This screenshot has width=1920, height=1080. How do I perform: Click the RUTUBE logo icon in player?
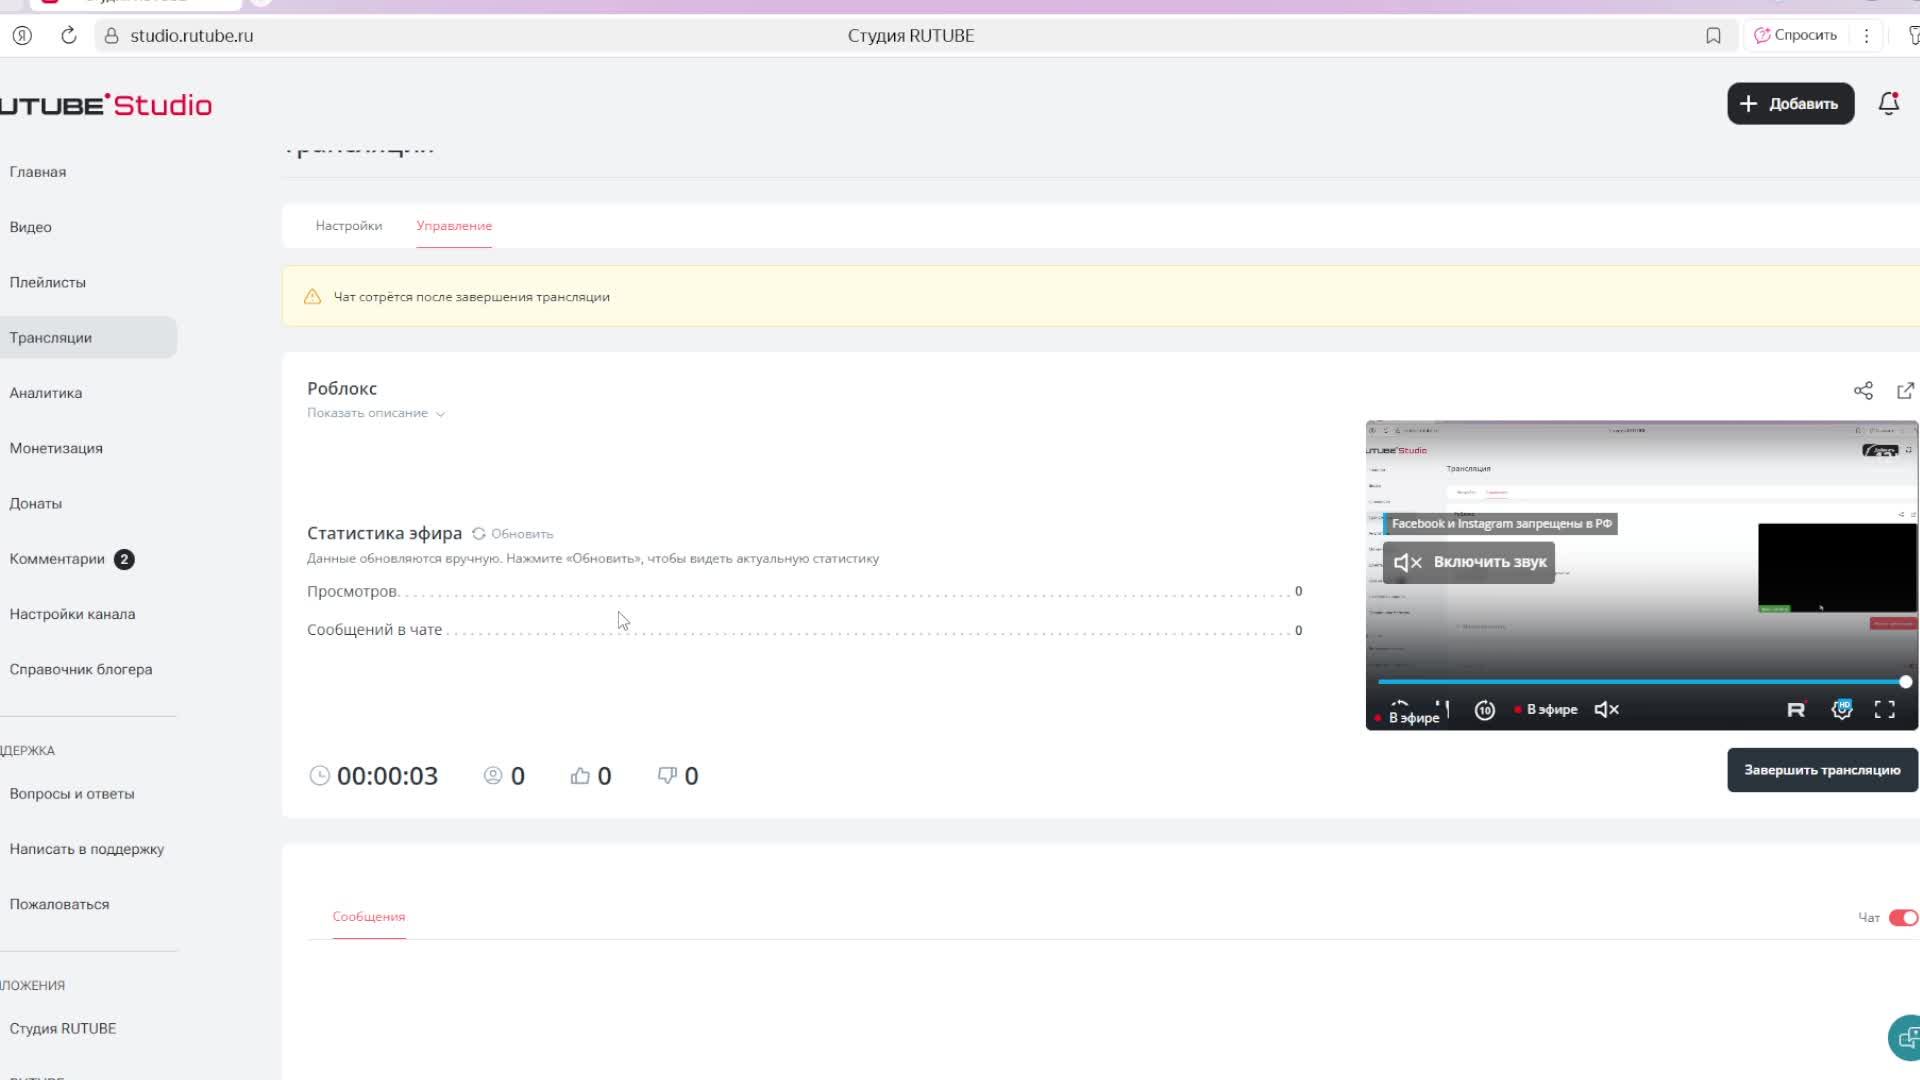point(1796,709)
